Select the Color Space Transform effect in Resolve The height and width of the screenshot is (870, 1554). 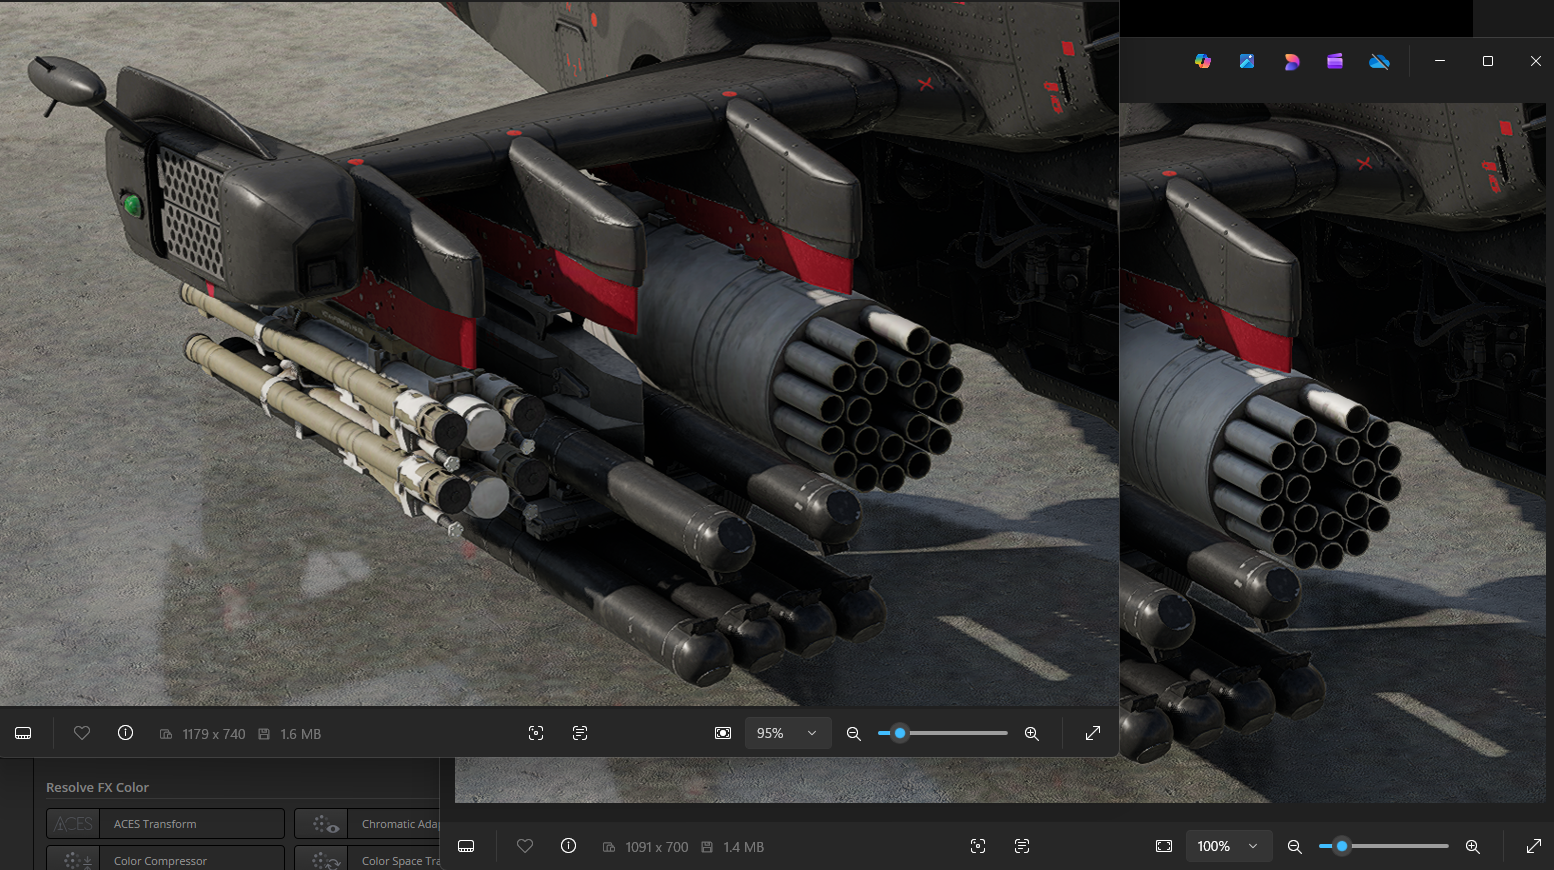pos(367,860)
